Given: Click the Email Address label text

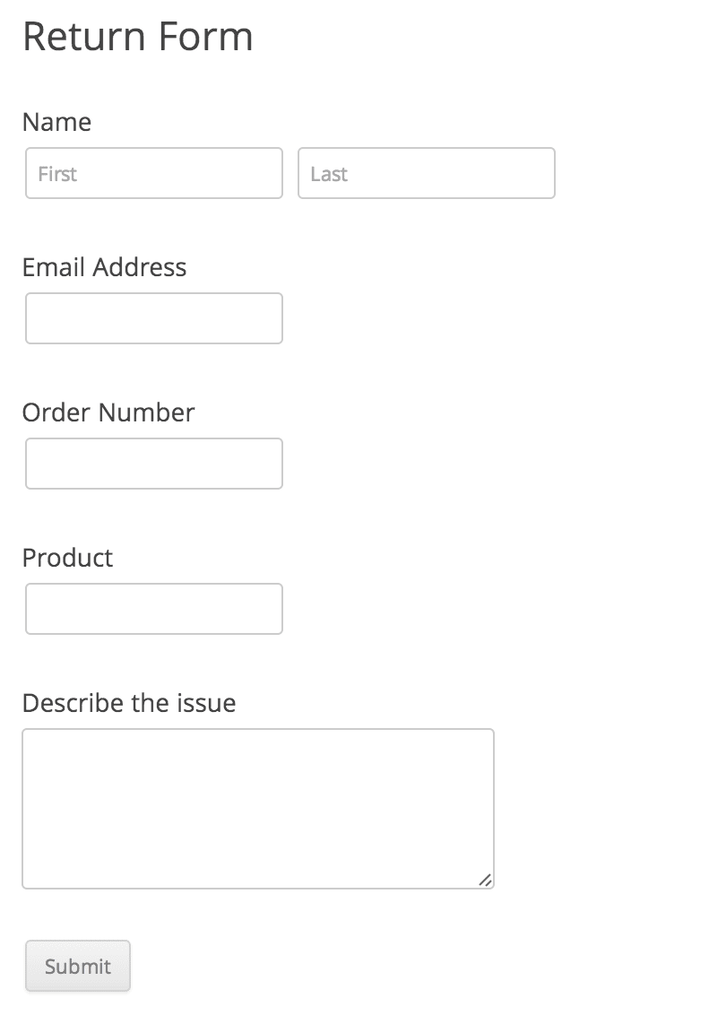Looking at the screenshot, I should 104,267.
